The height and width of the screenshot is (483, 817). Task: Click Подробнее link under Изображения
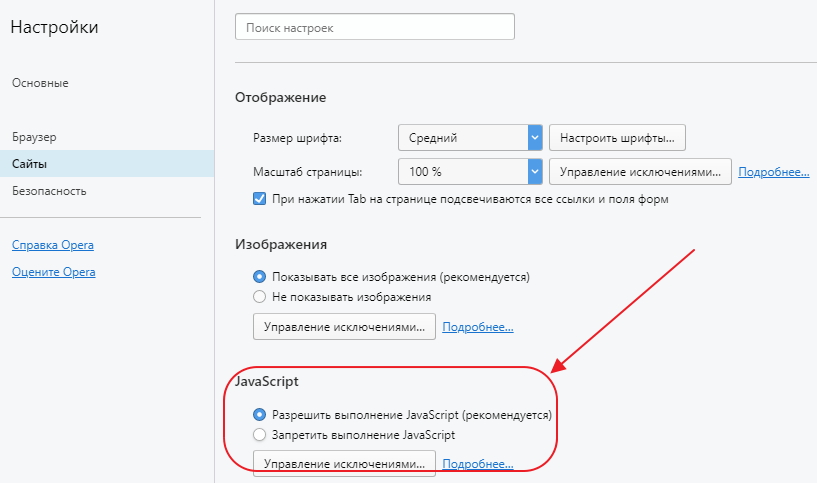point(478,327)
